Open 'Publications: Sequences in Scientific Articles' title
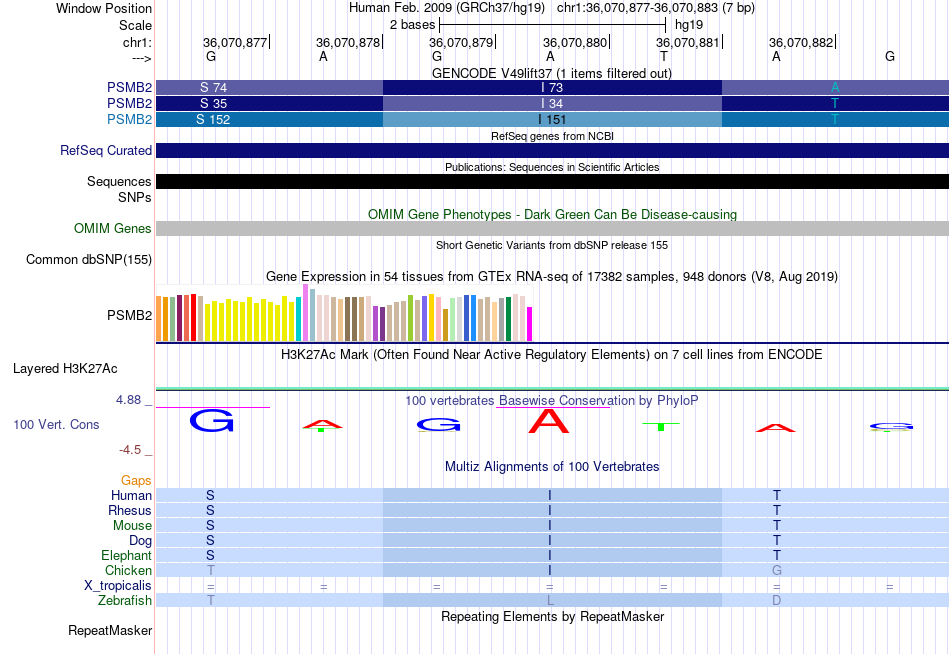 tap(552, 167)
